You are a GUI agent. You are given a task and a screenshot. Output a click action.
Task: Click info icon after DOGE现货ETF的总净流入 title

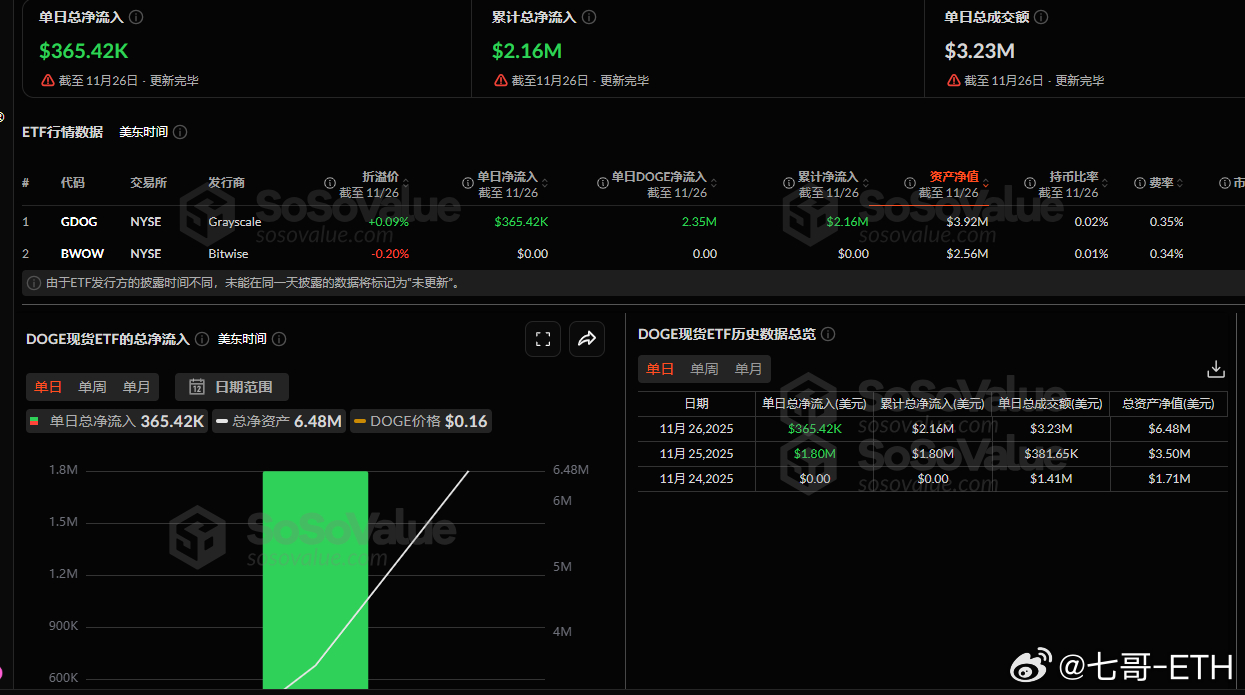202,339
